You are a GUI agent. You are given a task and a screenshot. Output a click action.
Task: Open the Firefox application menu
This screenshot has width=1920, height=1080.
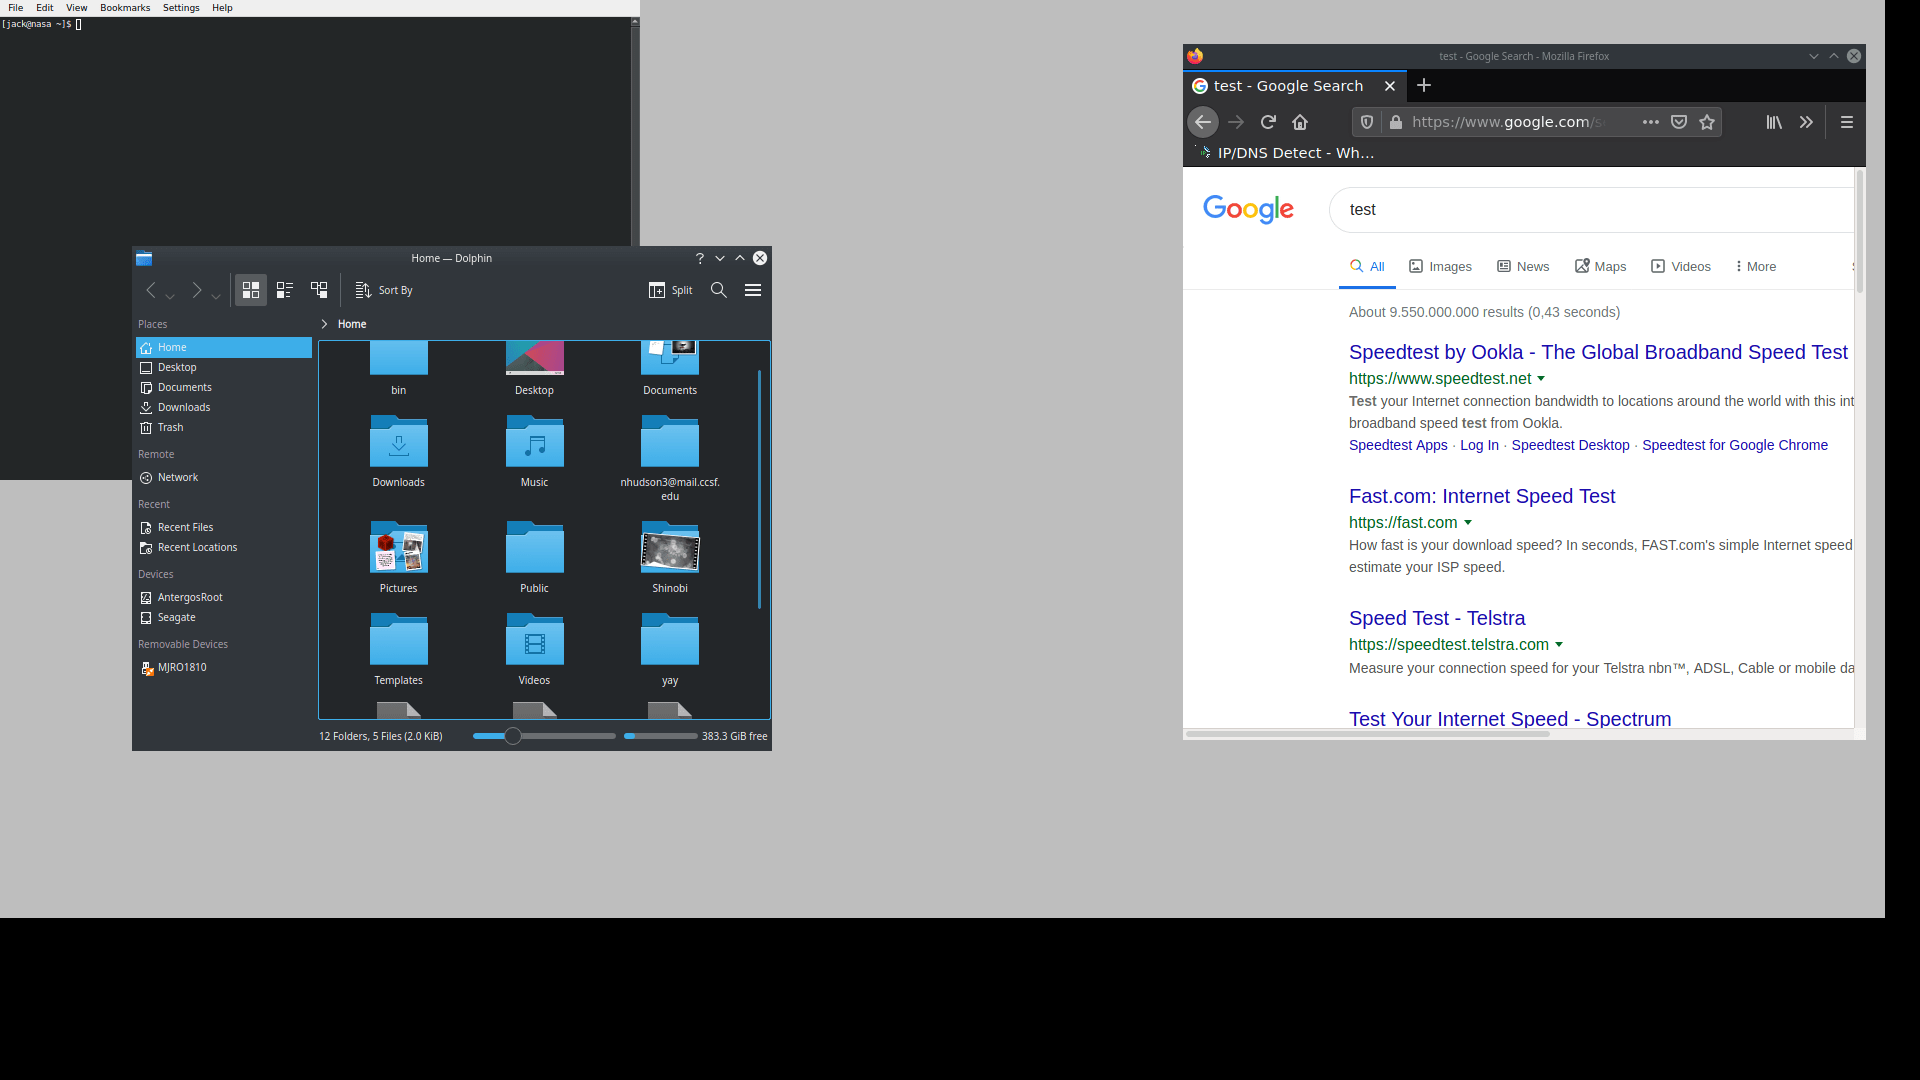[1847, 121]
